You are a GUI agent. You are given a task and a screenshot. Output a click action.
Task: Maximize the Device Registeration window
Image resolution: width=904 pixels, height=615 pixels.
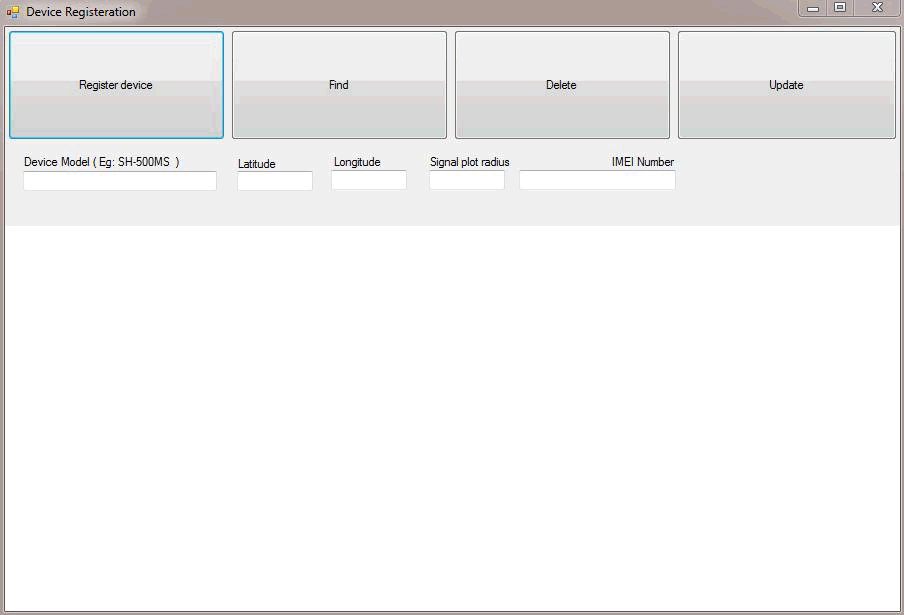(x=840, y=8)
